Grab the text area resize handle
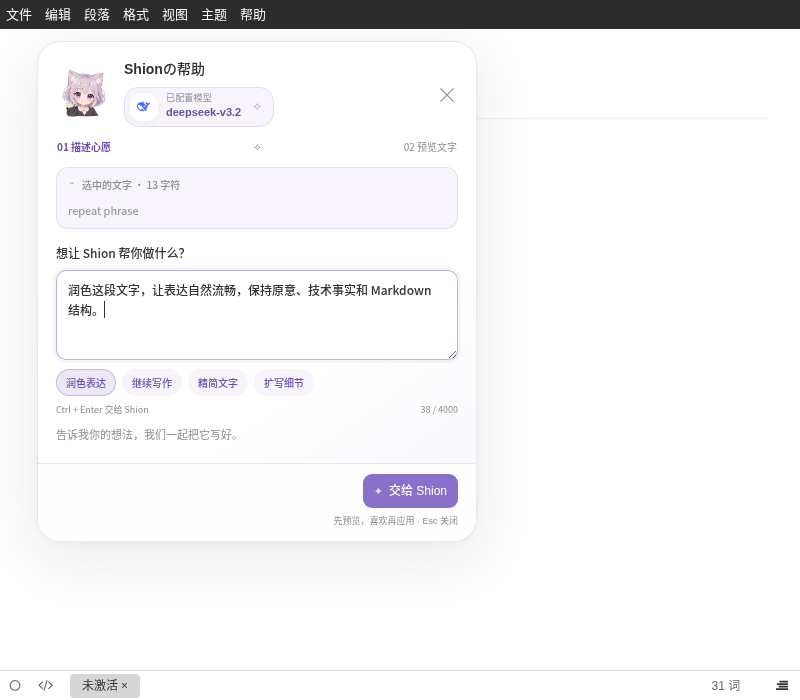The width and height of the screenshot is (800, 700). pyautogui.click(x=453, y=355)
